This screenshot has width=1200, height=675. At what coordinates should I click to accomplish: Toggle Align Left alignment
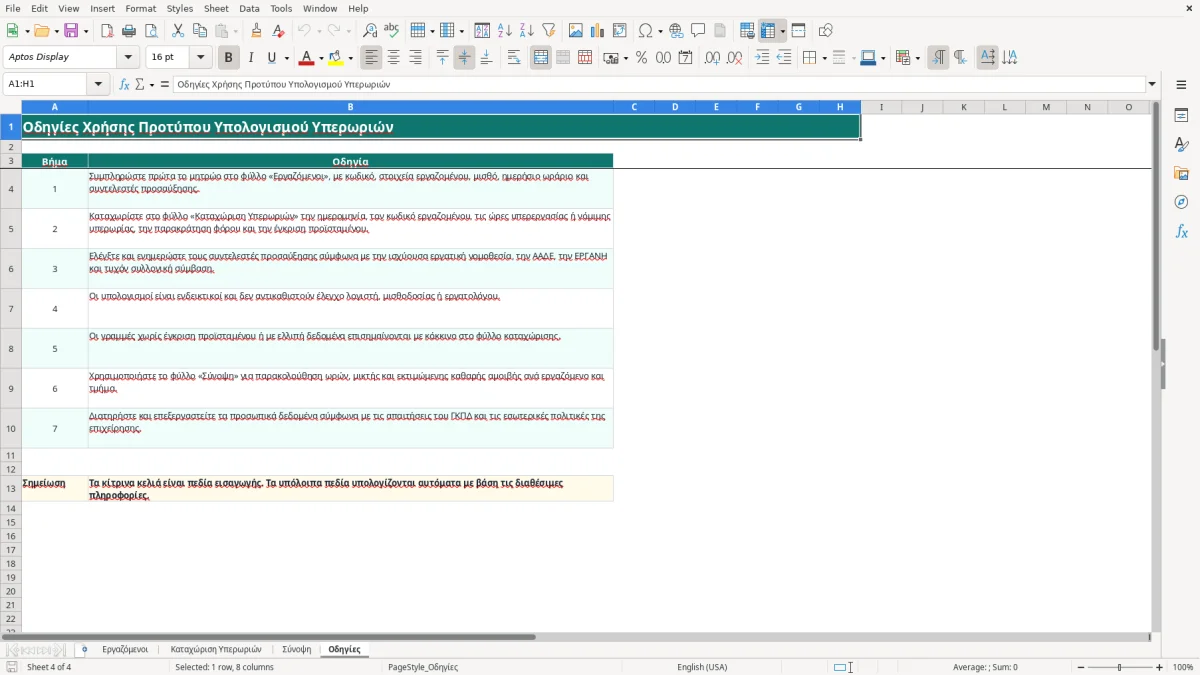click(372, 58)
